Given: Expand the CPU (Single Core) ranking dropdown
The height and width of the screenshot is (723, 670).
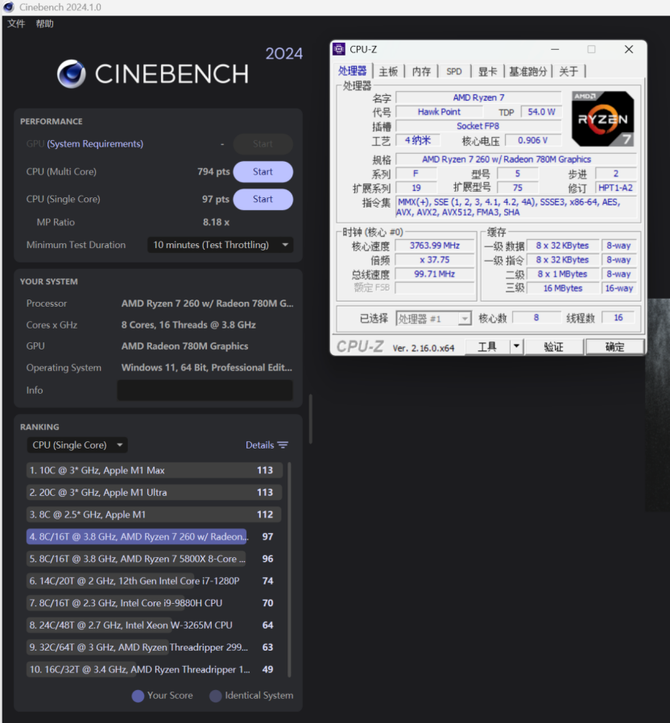Looking at the screenshot, I should point(77,445).
